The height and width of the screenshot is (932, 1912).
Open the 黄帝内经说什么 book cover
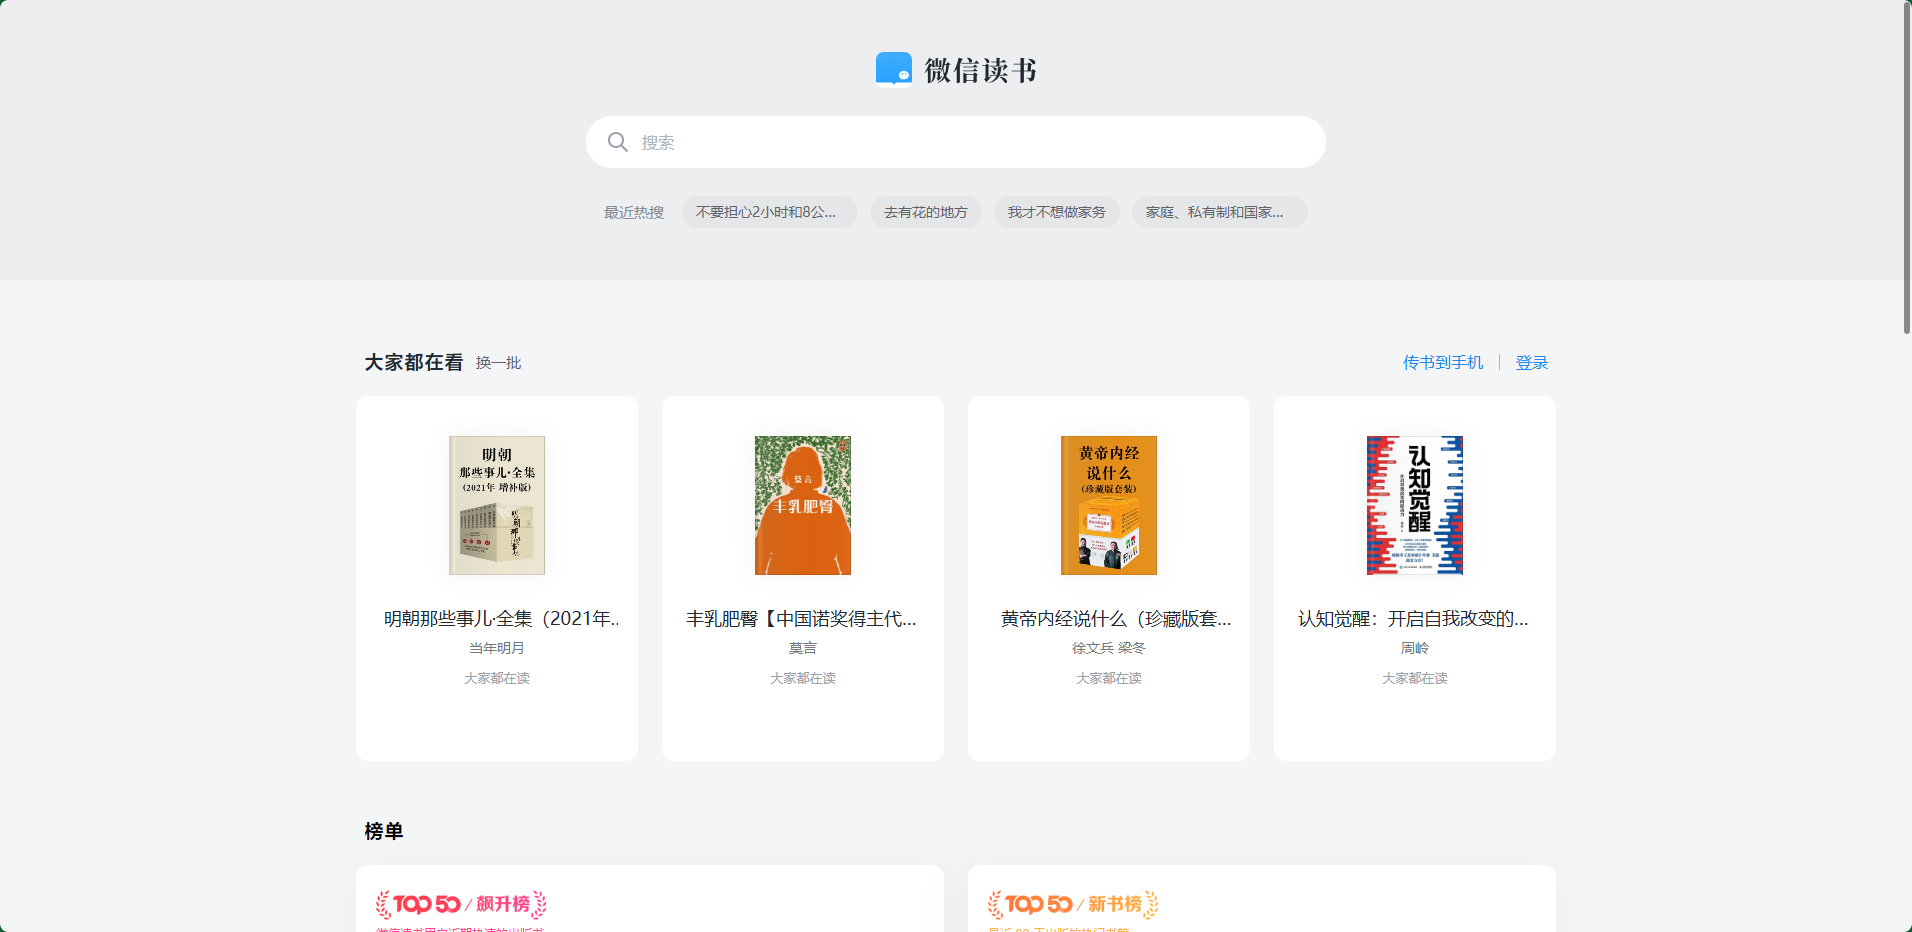click(x=1109, y=505)
